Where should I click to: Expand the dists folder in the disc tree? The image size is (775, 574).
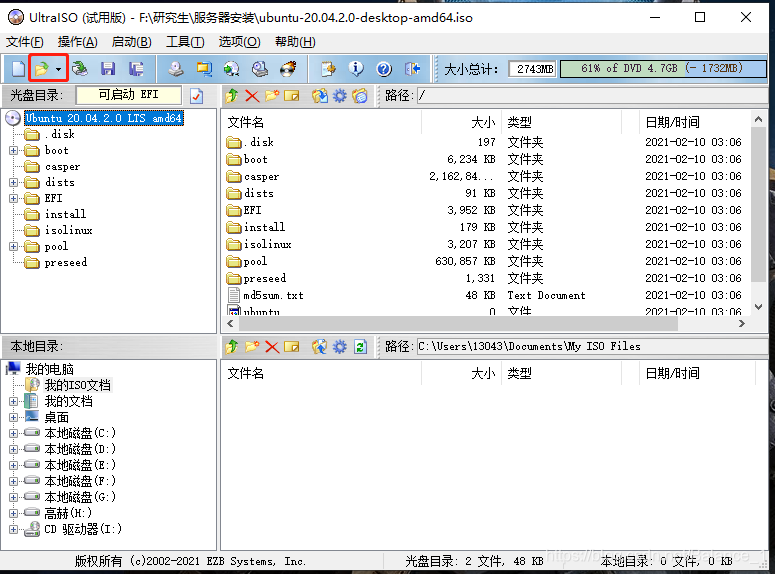pos(13,182)
